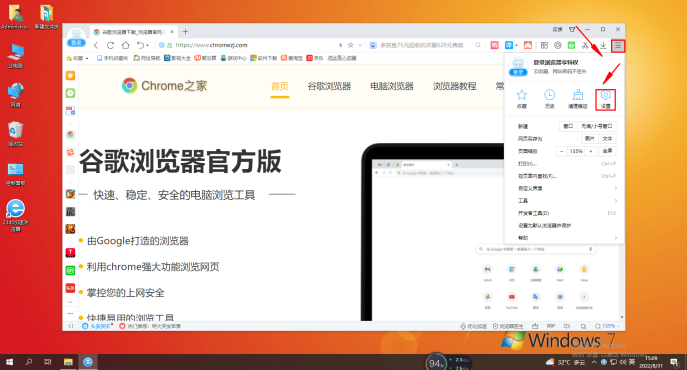Go to the home page icon

click(x=125, y=45)
